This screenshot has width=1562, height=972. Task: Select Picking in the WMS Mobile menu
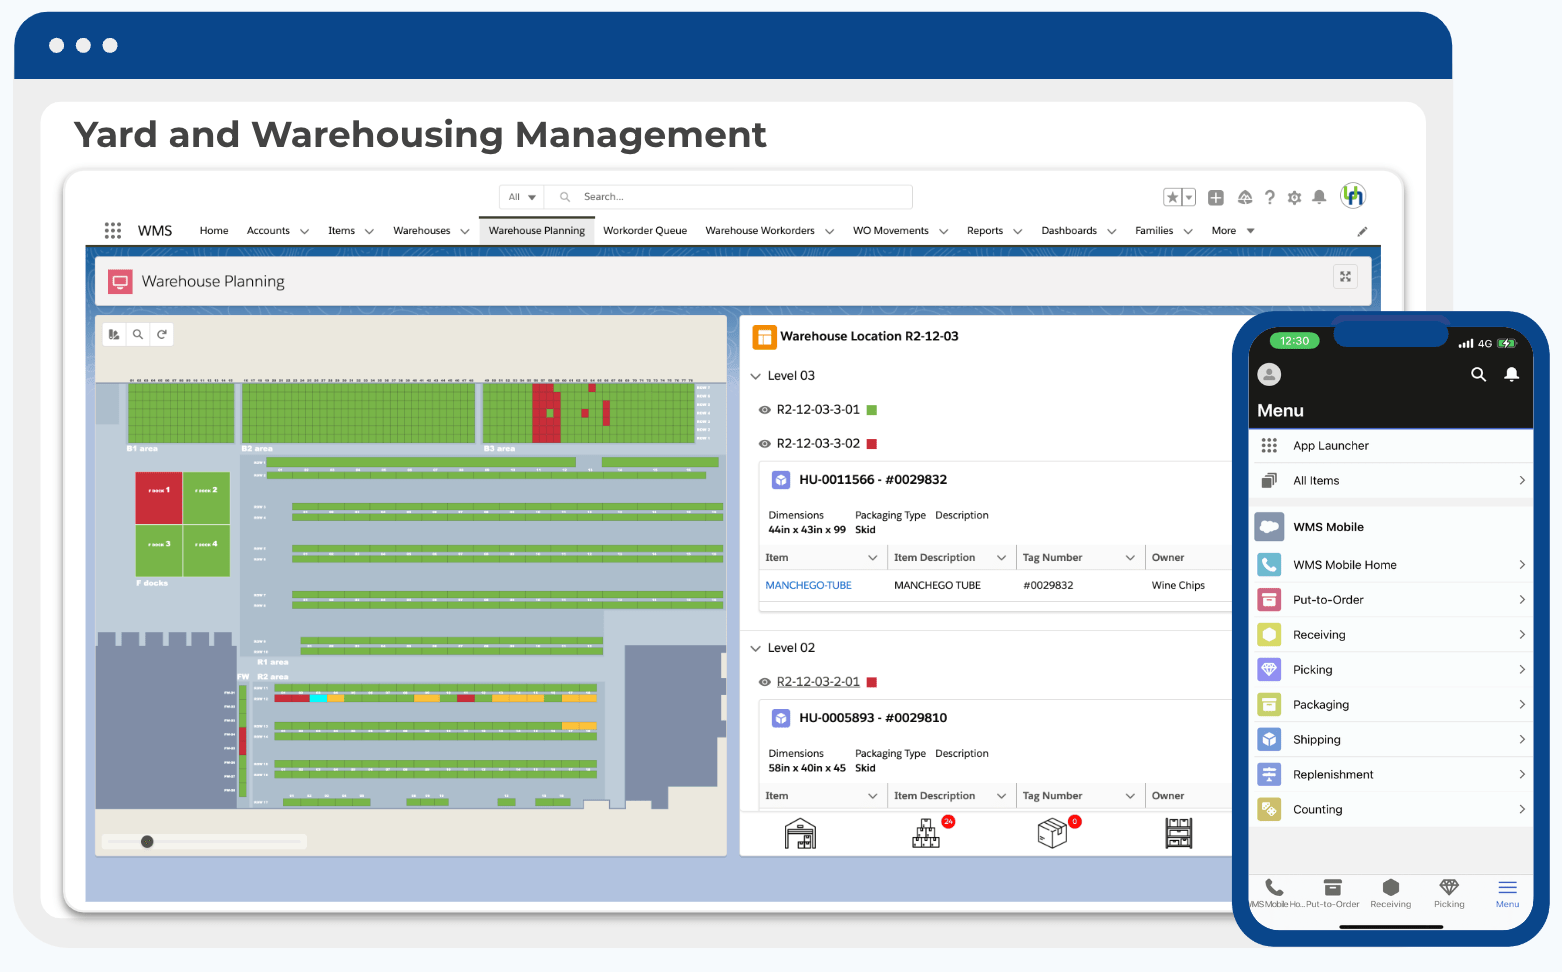1311,669
